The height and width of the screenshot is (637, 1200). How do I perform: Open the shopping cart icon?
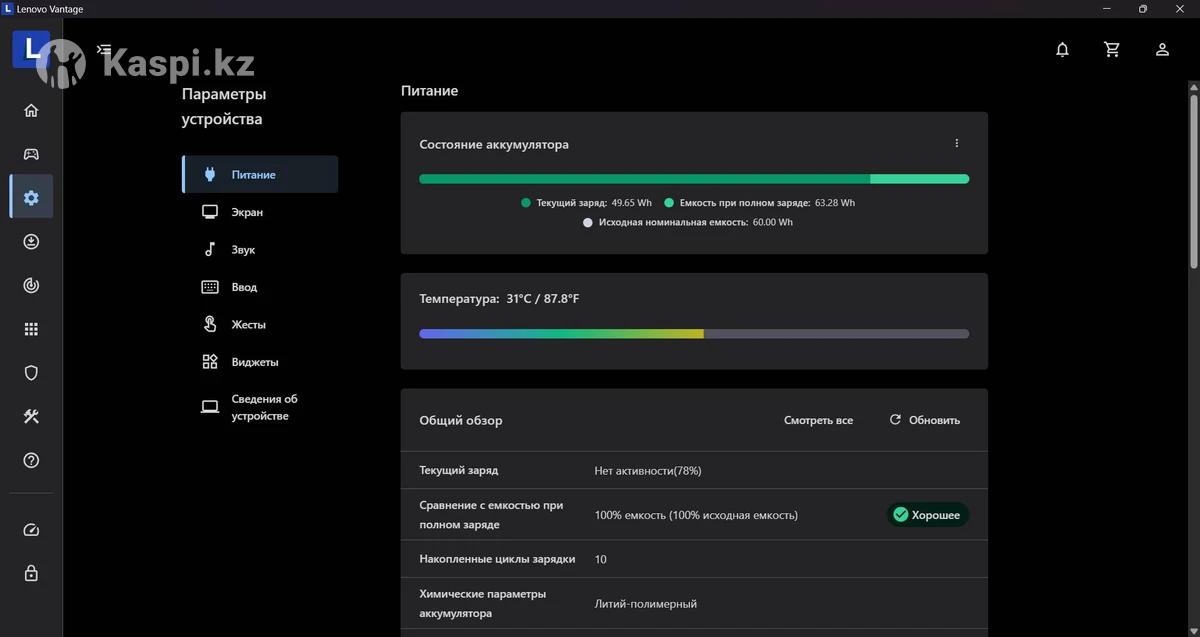click(x=1112, y=49)
